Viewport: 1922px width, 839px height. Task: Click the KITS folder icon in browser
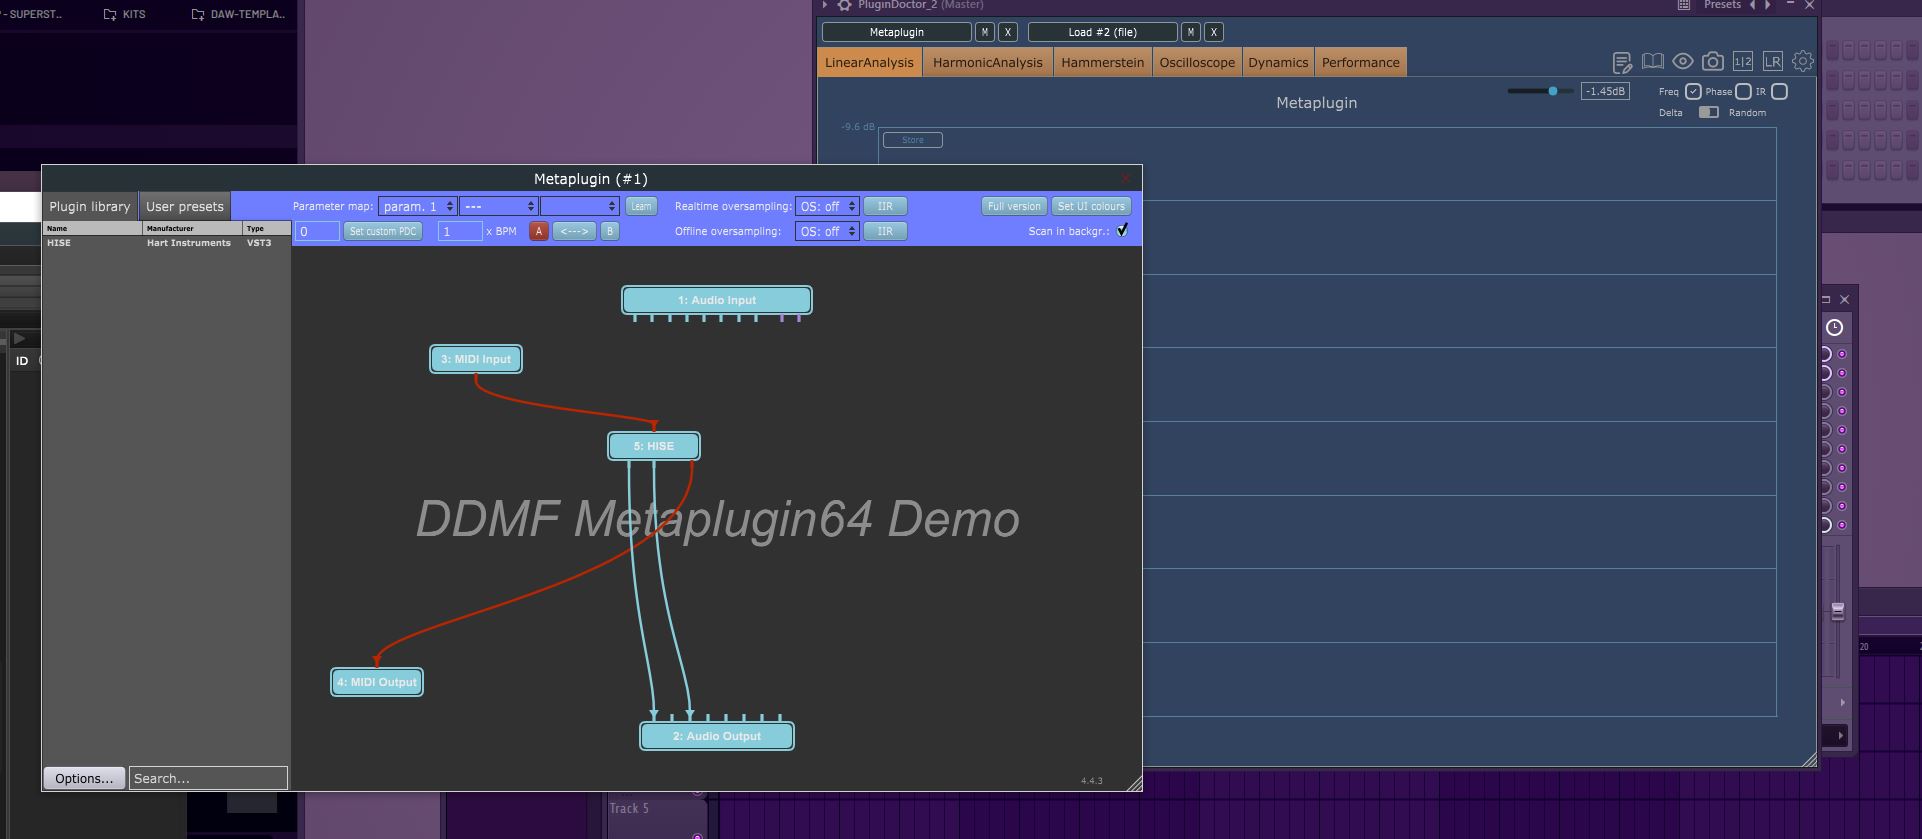tap(110, 14)
